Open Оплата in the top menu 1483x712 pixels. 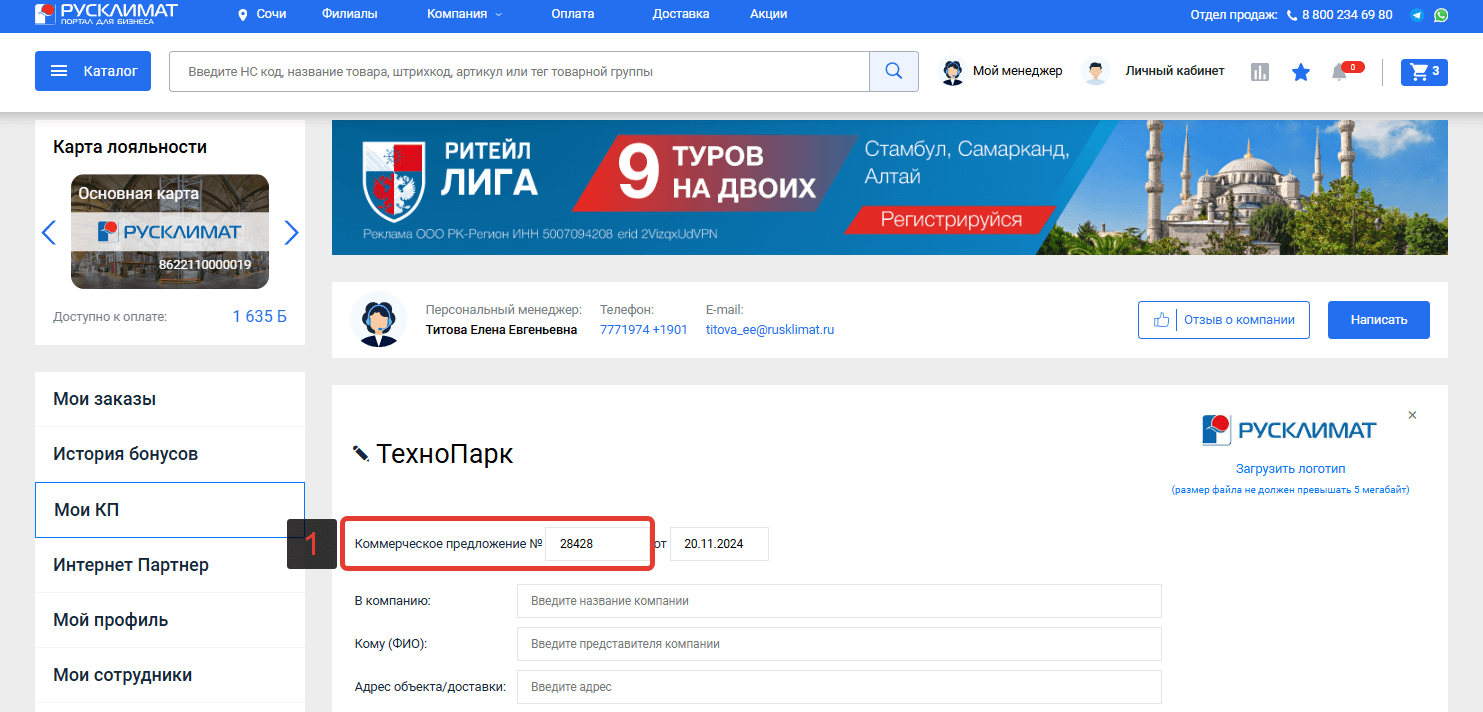[572, 14]
